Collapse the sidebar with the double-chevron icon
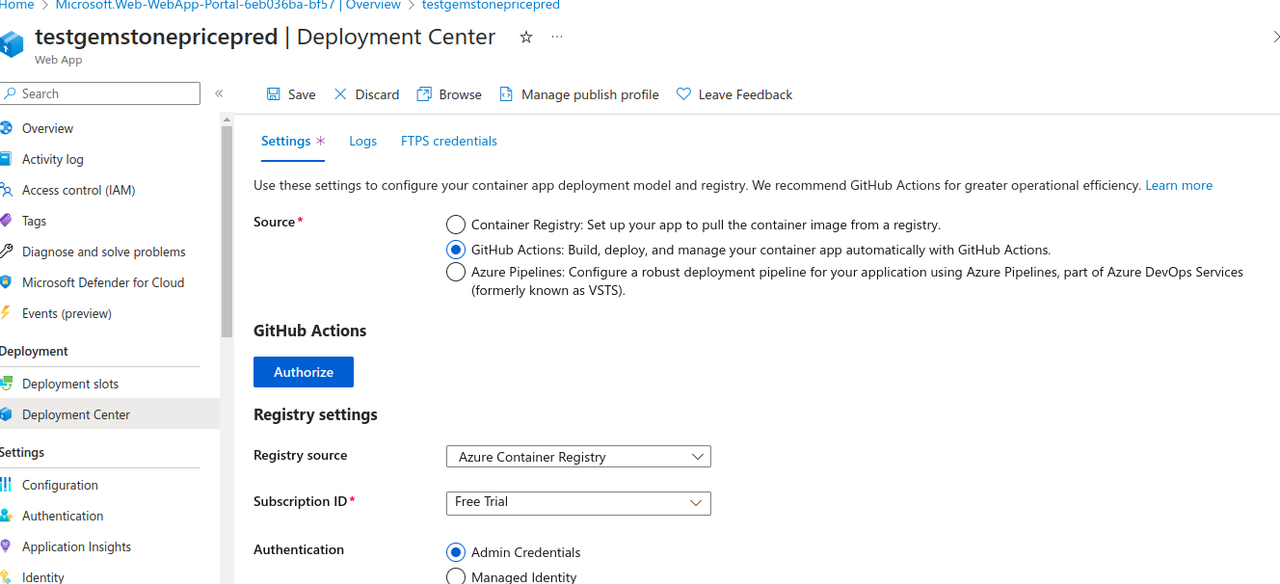The image size is (1280, 584). (x=219, y=93)
